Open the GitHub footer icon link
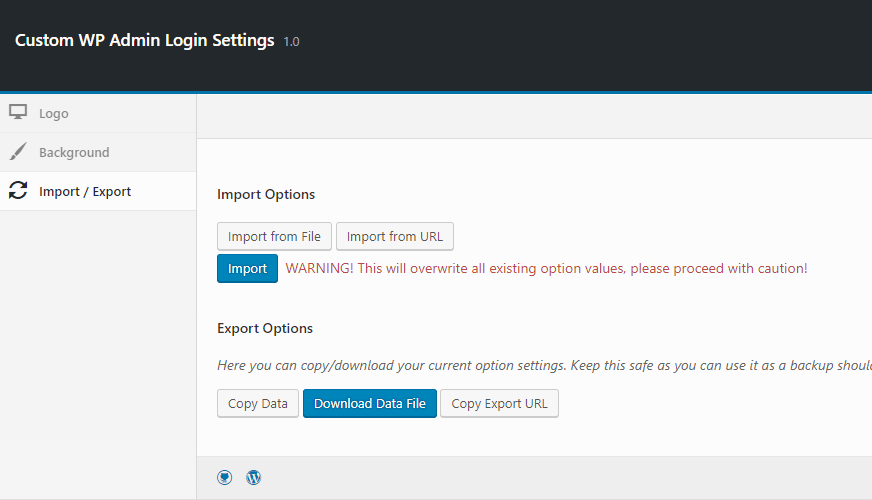Screen dimensions: 872x500 pos(225,477)
